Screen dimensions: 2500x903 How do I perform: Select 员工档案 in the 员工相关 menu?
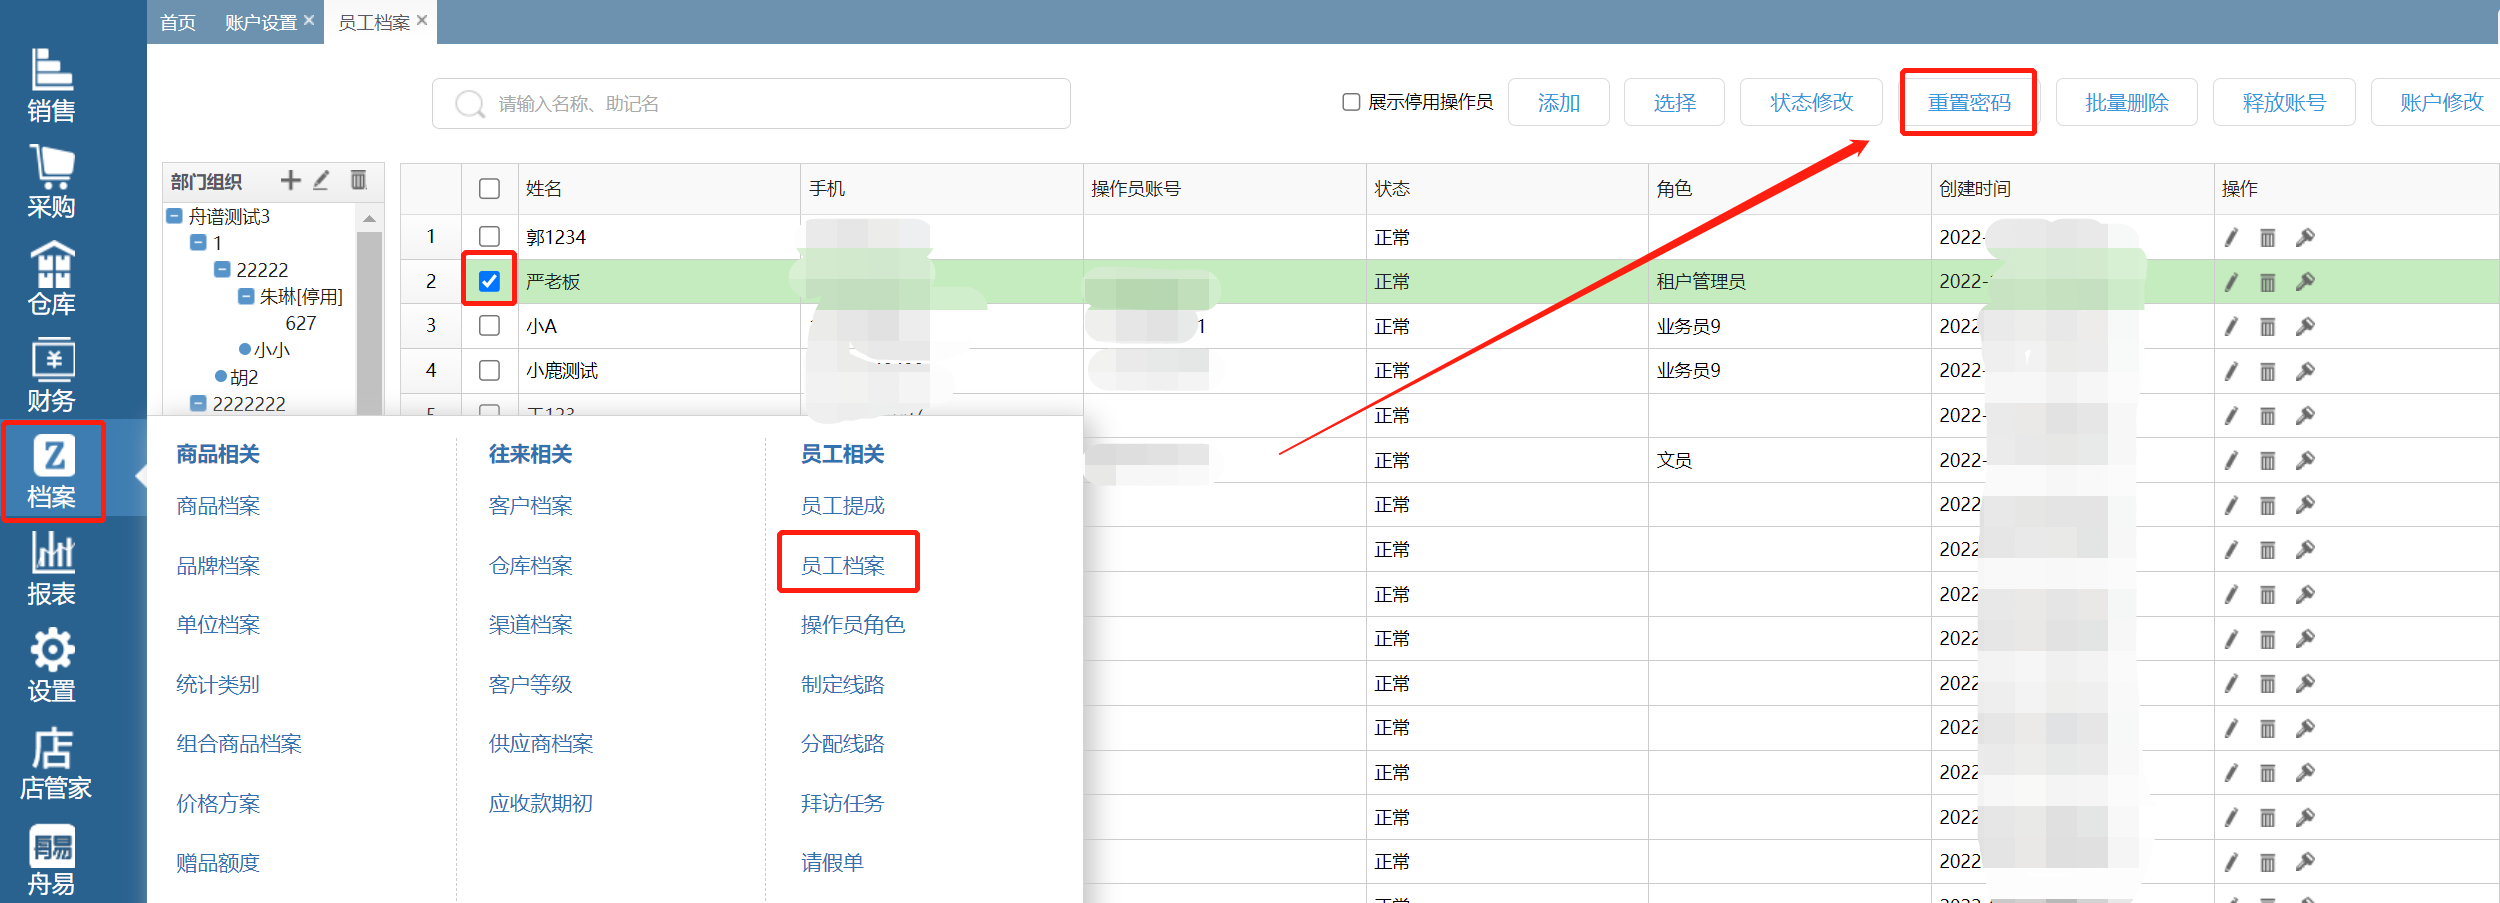pos(842,566)
